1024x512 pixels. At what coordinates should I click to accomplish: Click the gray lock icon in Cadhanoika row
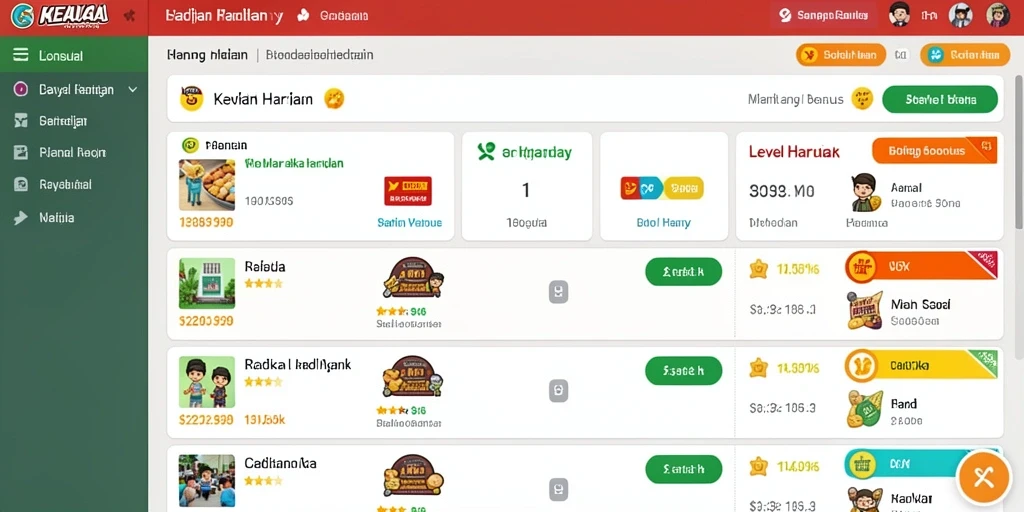pos(558,489)
